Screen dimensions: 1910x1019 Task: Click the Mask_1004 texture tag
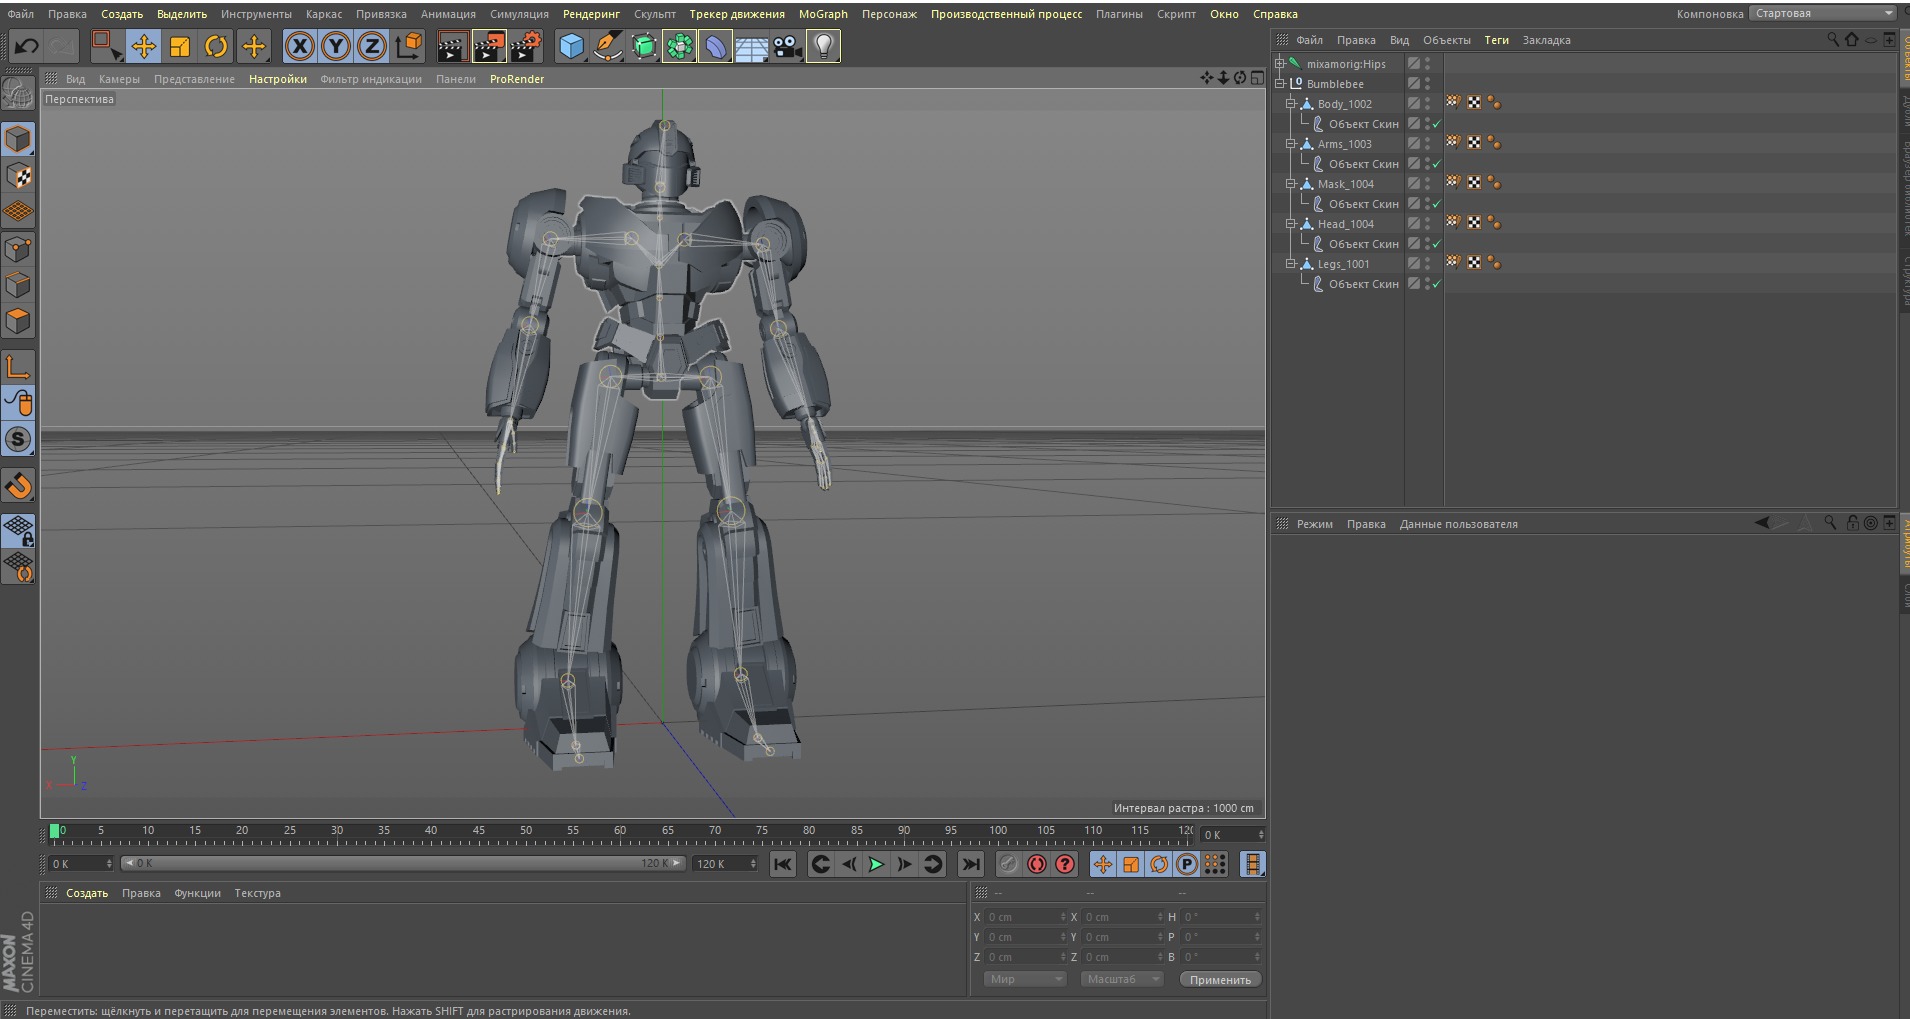[x=1474, y=183]
